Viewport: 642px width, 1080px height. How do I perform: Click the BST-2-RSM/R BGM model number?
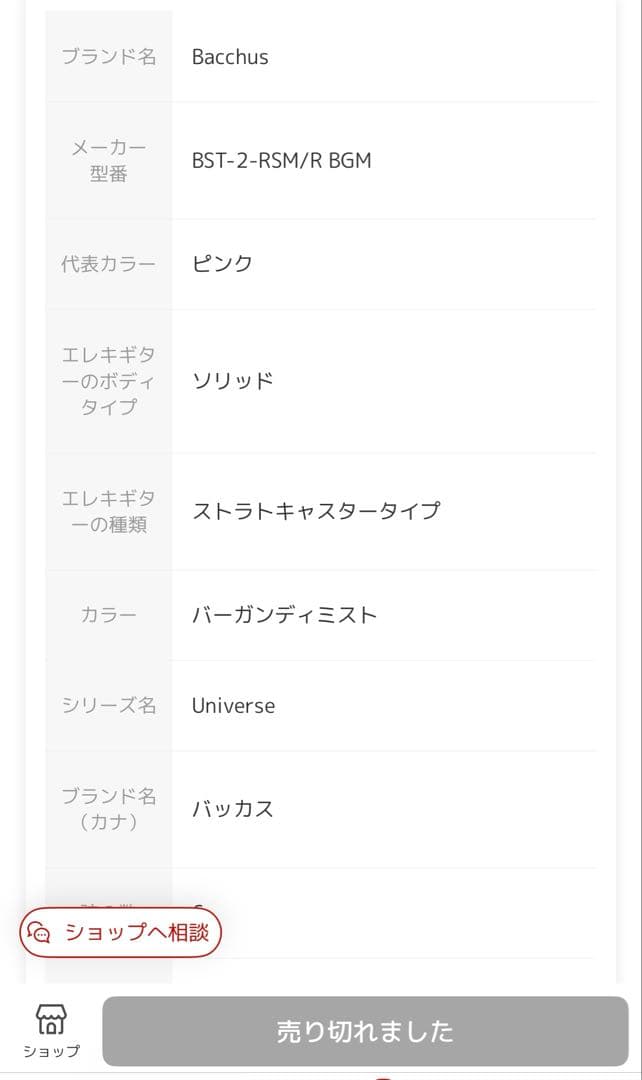281,160
